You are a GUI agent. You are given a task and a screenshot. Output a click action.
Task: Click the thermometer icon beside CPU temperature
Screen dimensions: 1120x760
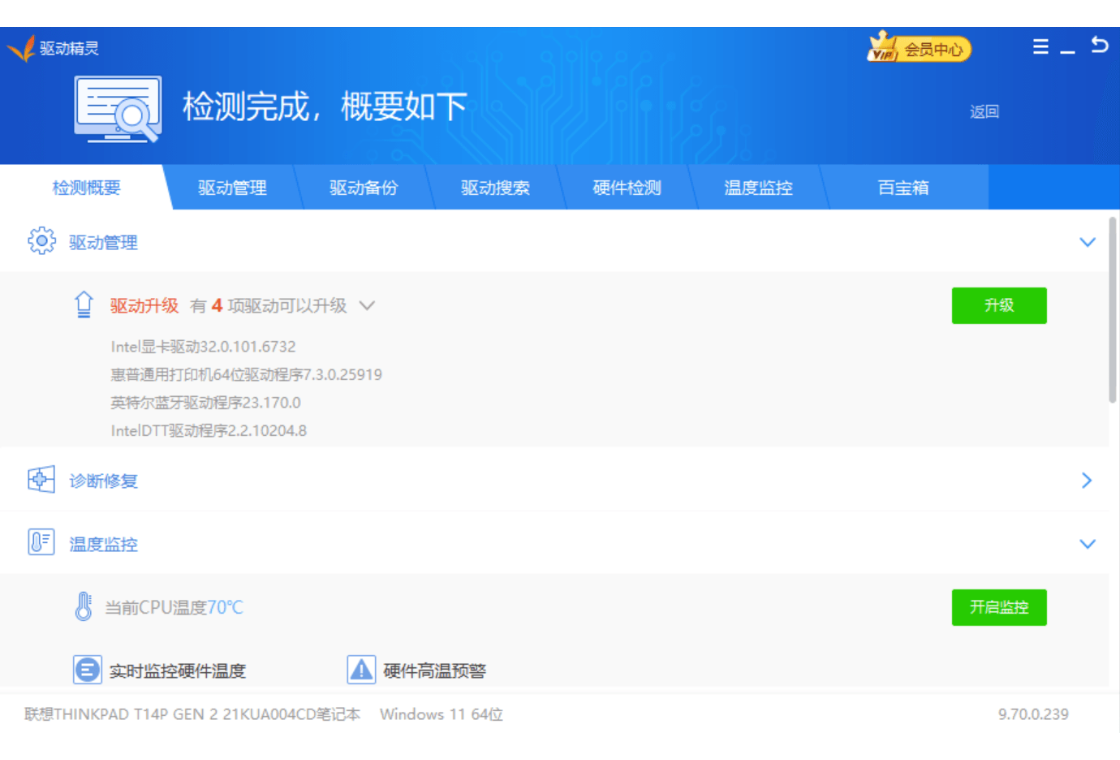tap(84, 607)
